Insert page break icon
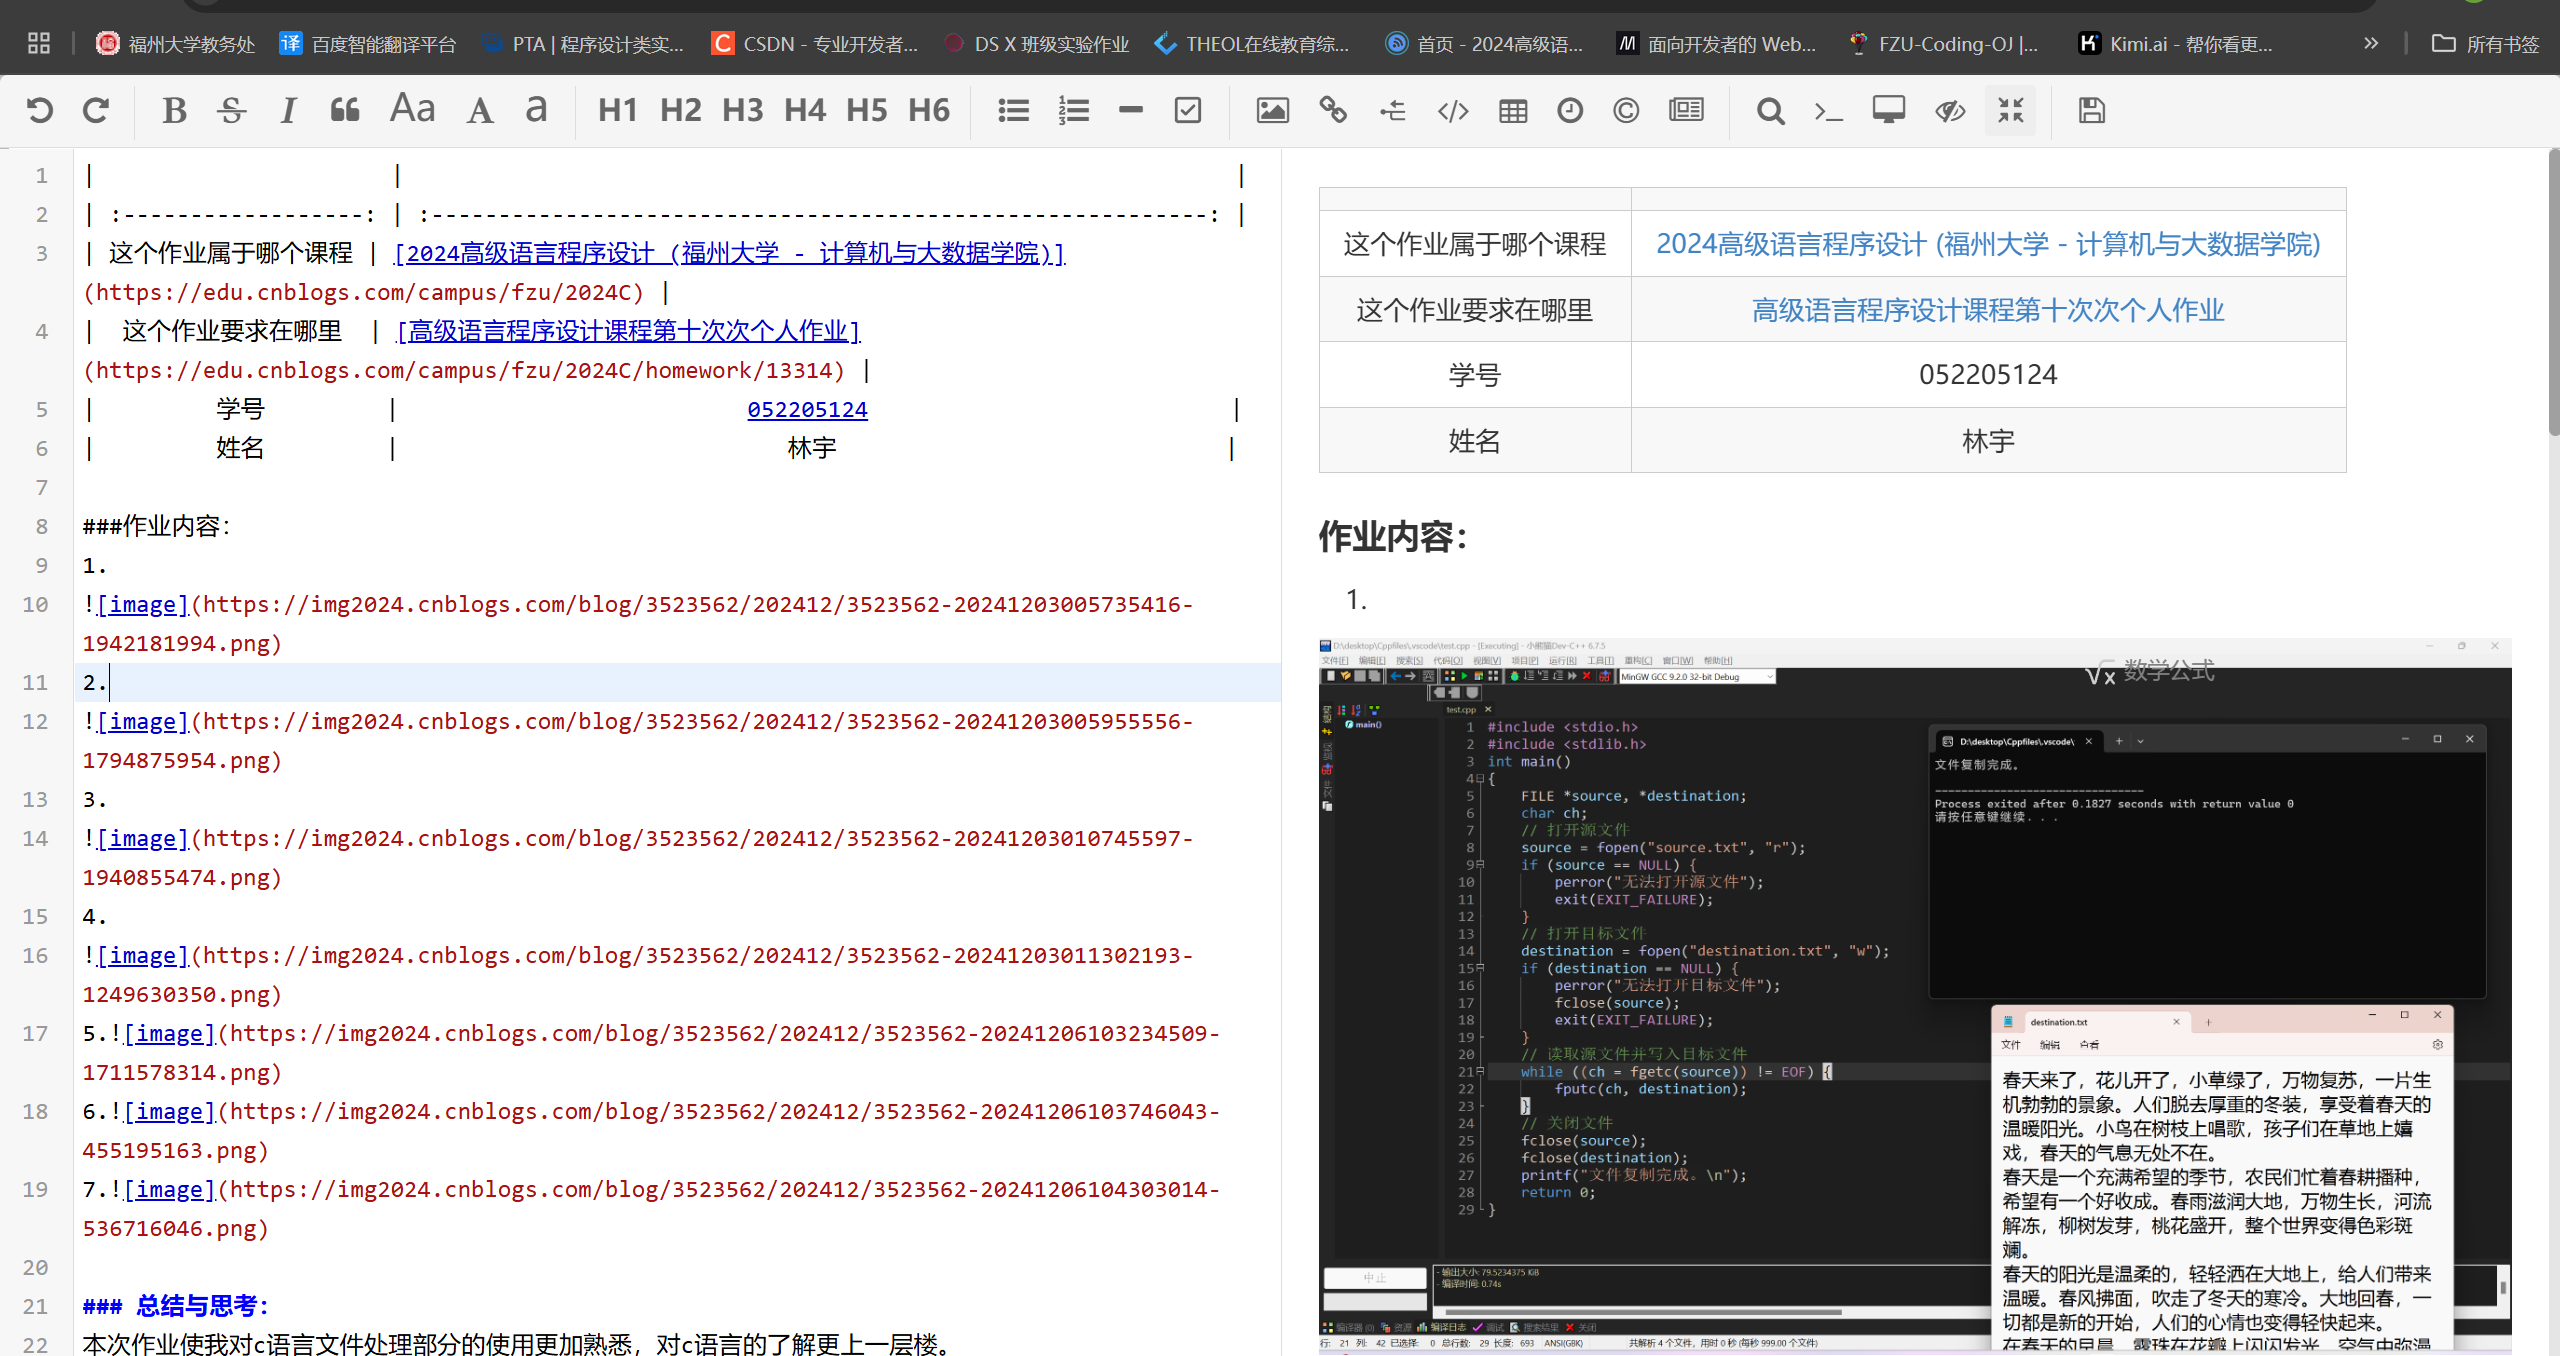 (x=1686, y=110)
